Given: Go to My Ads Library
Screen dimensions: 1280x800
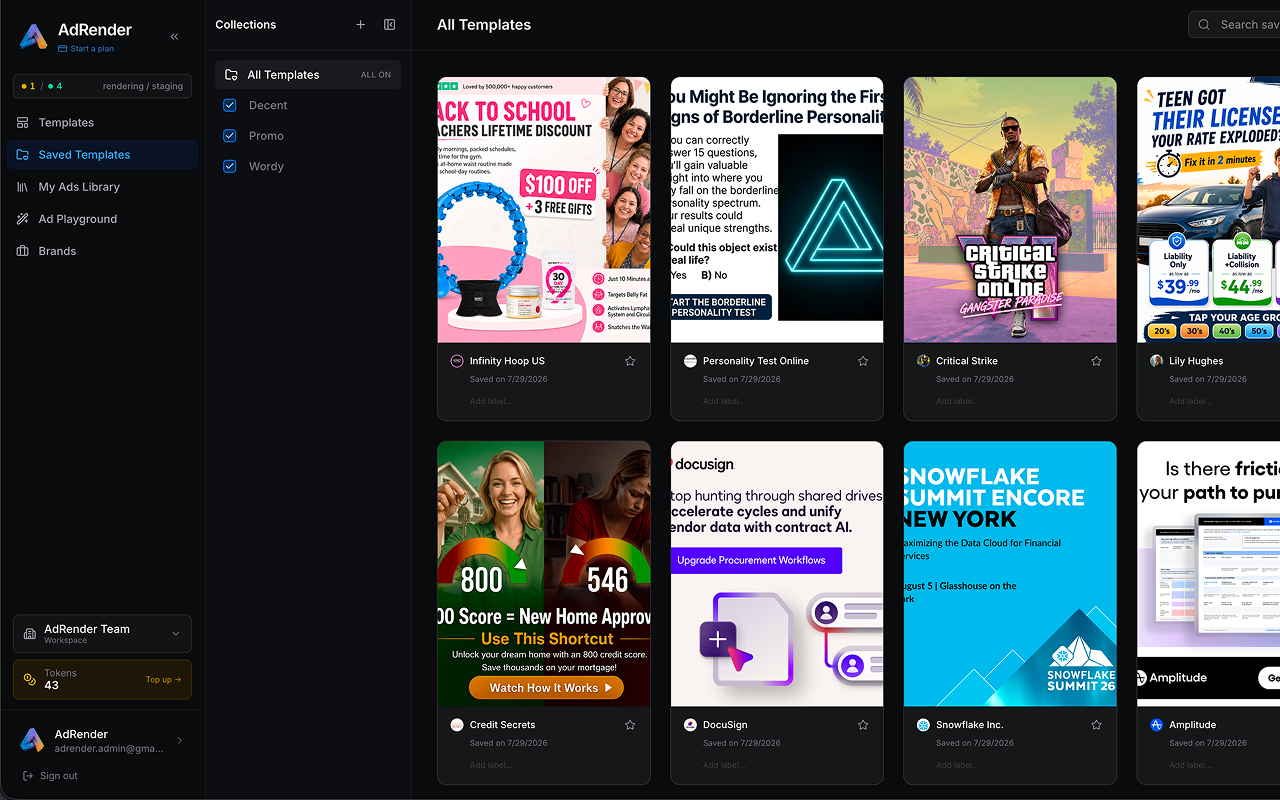Looking at the screenshot, I should point(102,187).
